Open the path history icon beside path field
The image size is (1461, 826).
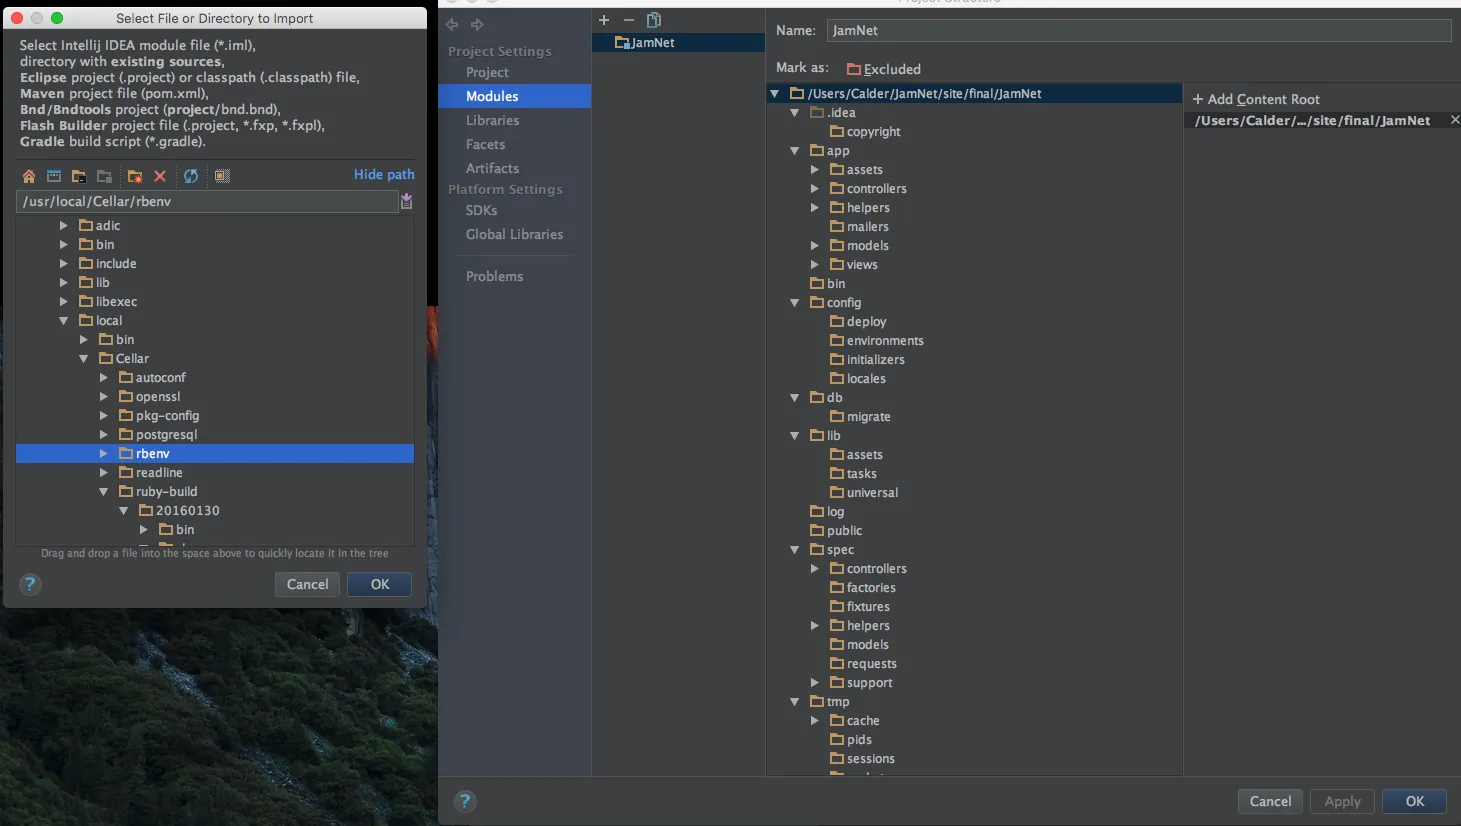pyautogui.click(x=406, y=201)
